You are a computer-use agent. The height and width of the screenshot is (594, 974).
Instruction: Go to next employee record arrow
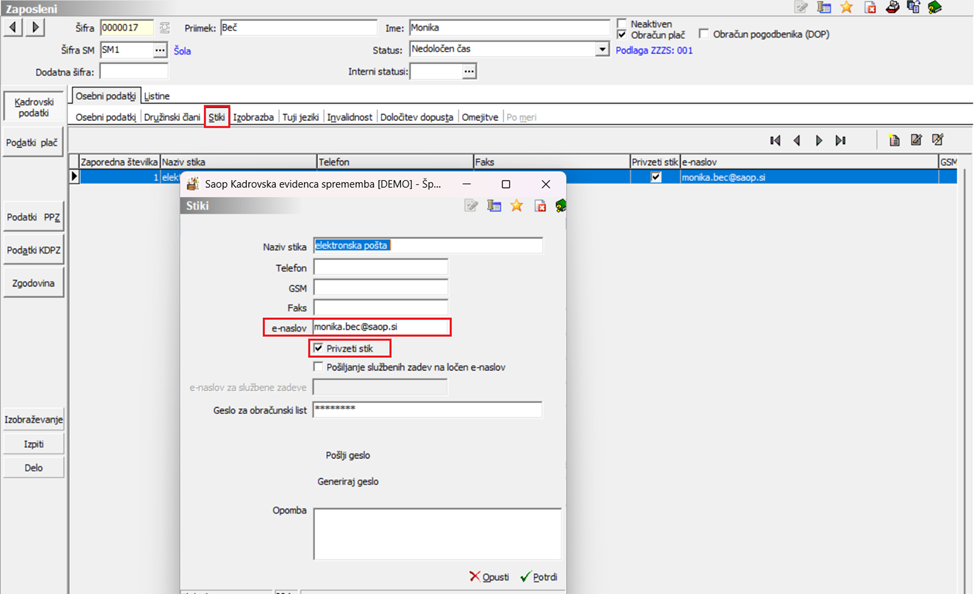pyautogui.click(x=35, y=27)
